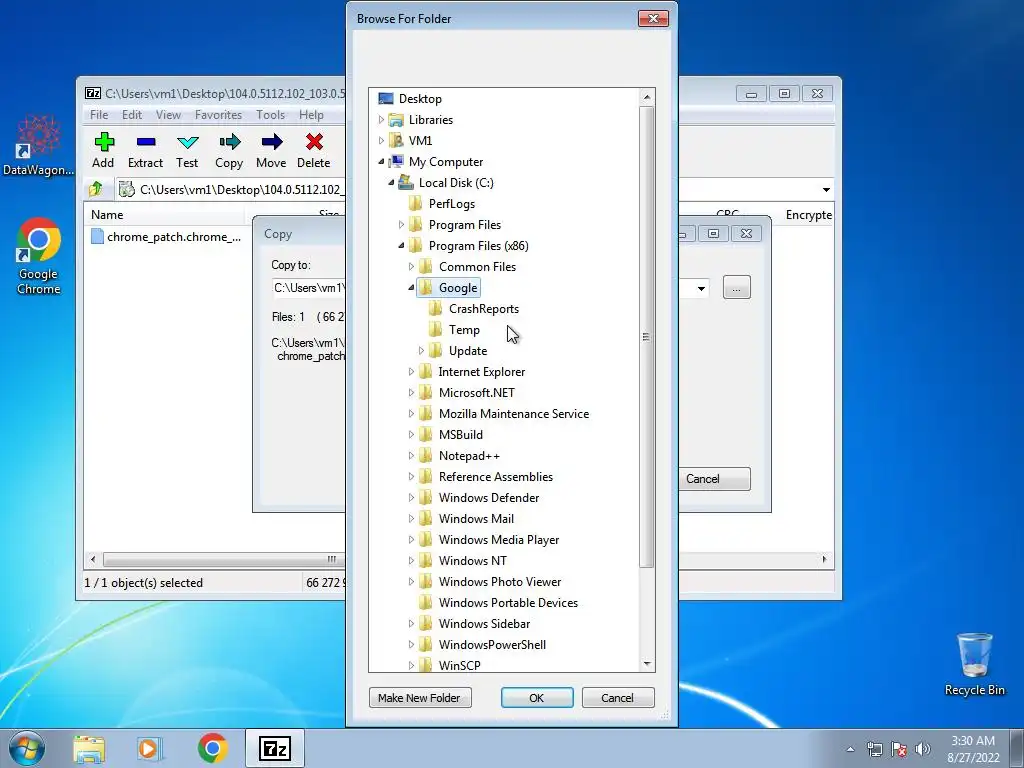The image size is (1024, 768).
Task: Open the View menu in 7-Zip
Action: (x=168, y=115)
